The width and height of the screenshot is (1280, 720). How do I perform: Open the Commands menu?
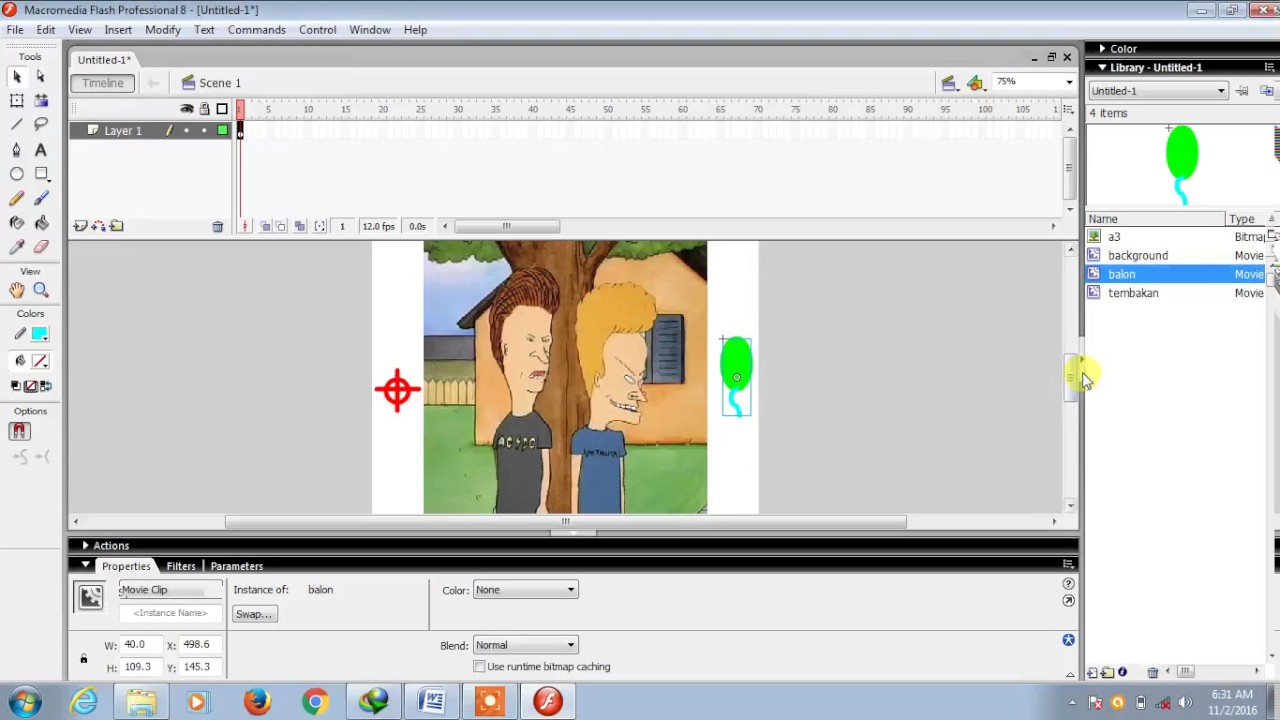click(257, 30)
